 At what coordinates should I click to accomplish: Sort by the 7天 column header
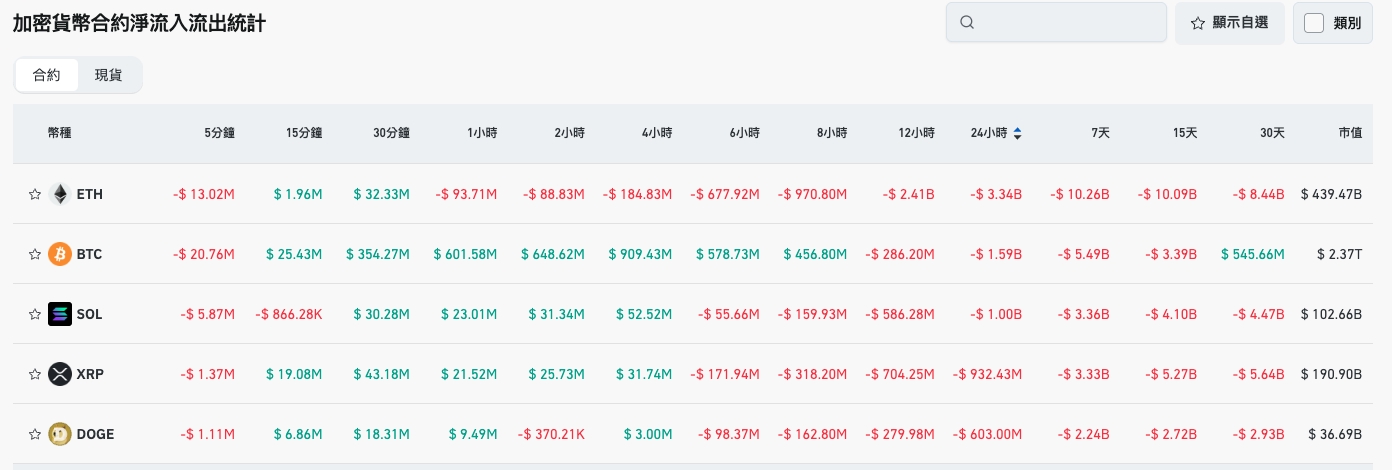(1100, 133)
